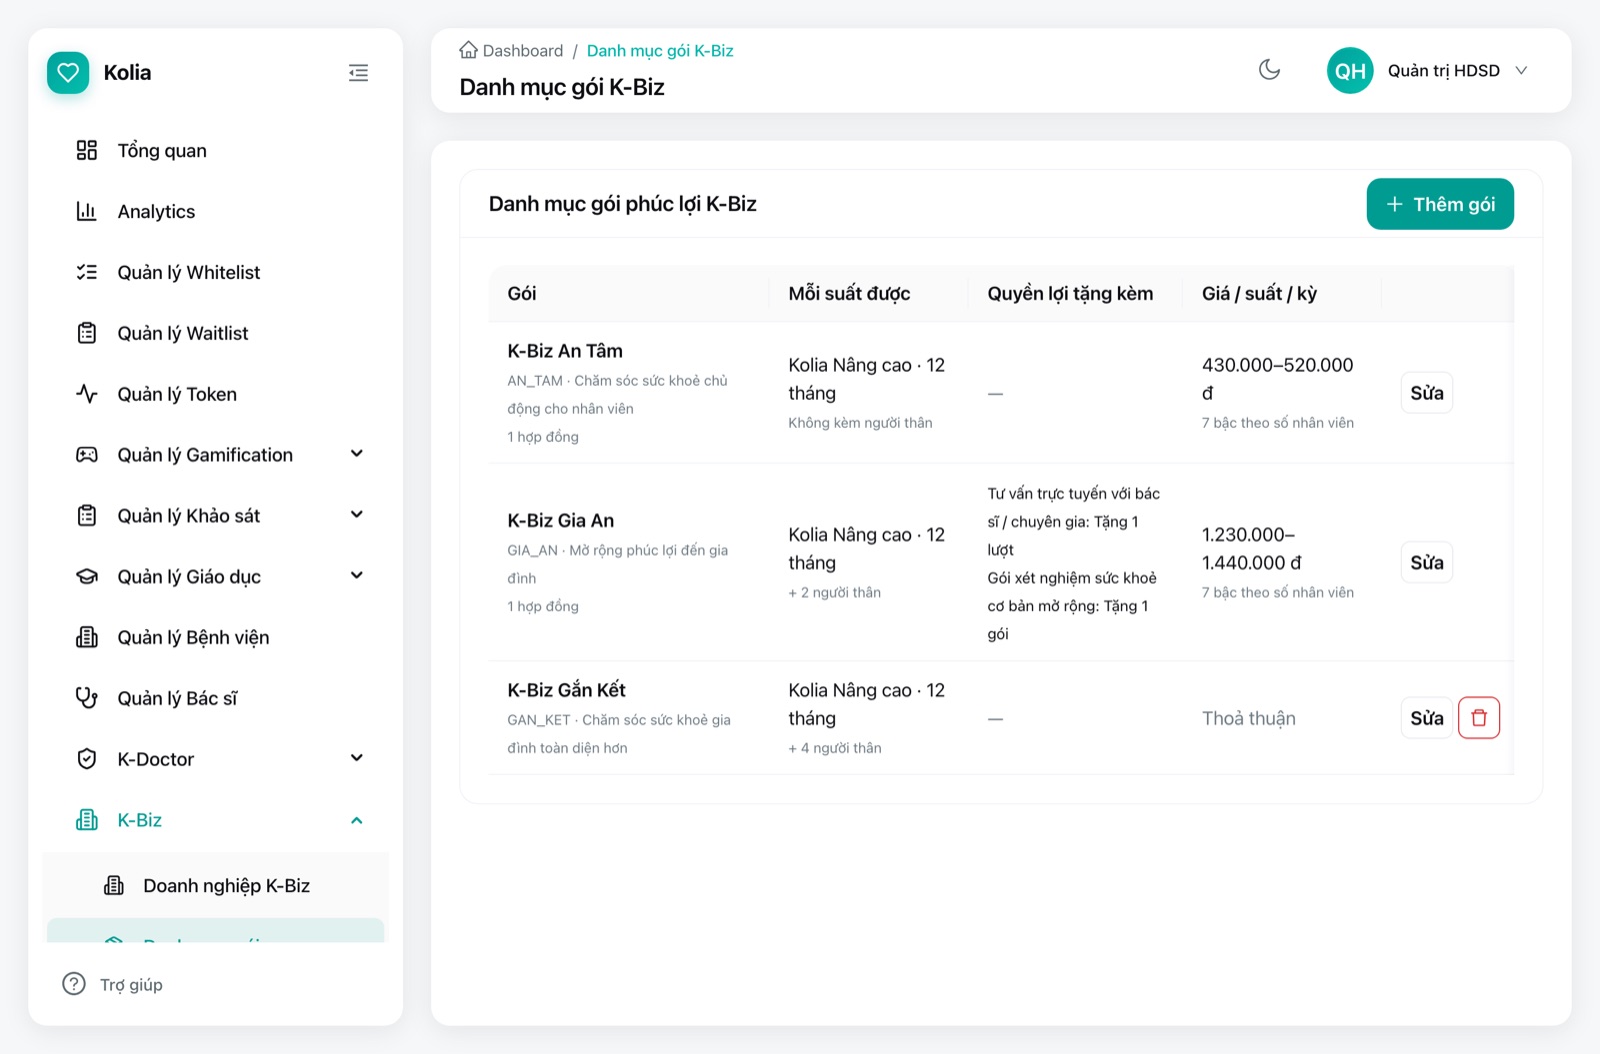The height and width of the screenshot is (1054, 1600).
Task: Click the Quản lý Waitlist clipboard icon
Action: [87, 333]
